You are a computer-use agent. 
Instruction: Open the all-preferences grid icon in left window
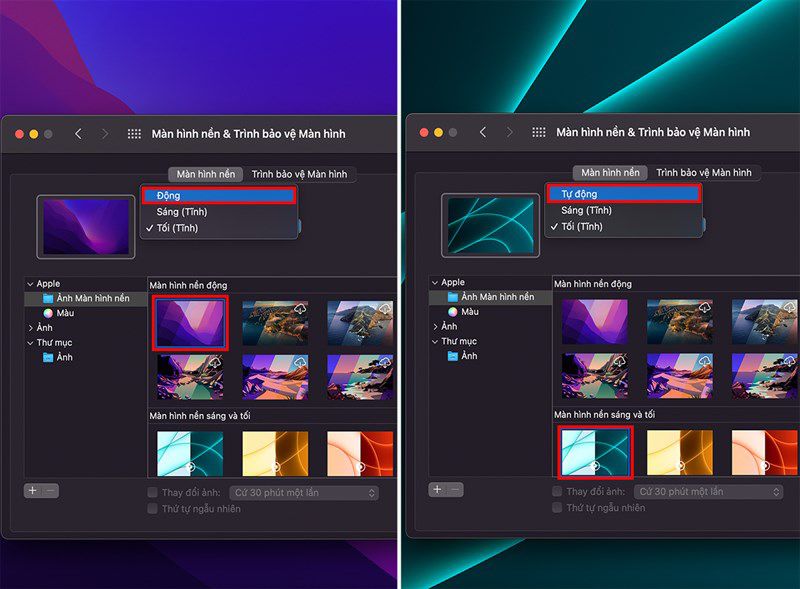coord(134,134)
